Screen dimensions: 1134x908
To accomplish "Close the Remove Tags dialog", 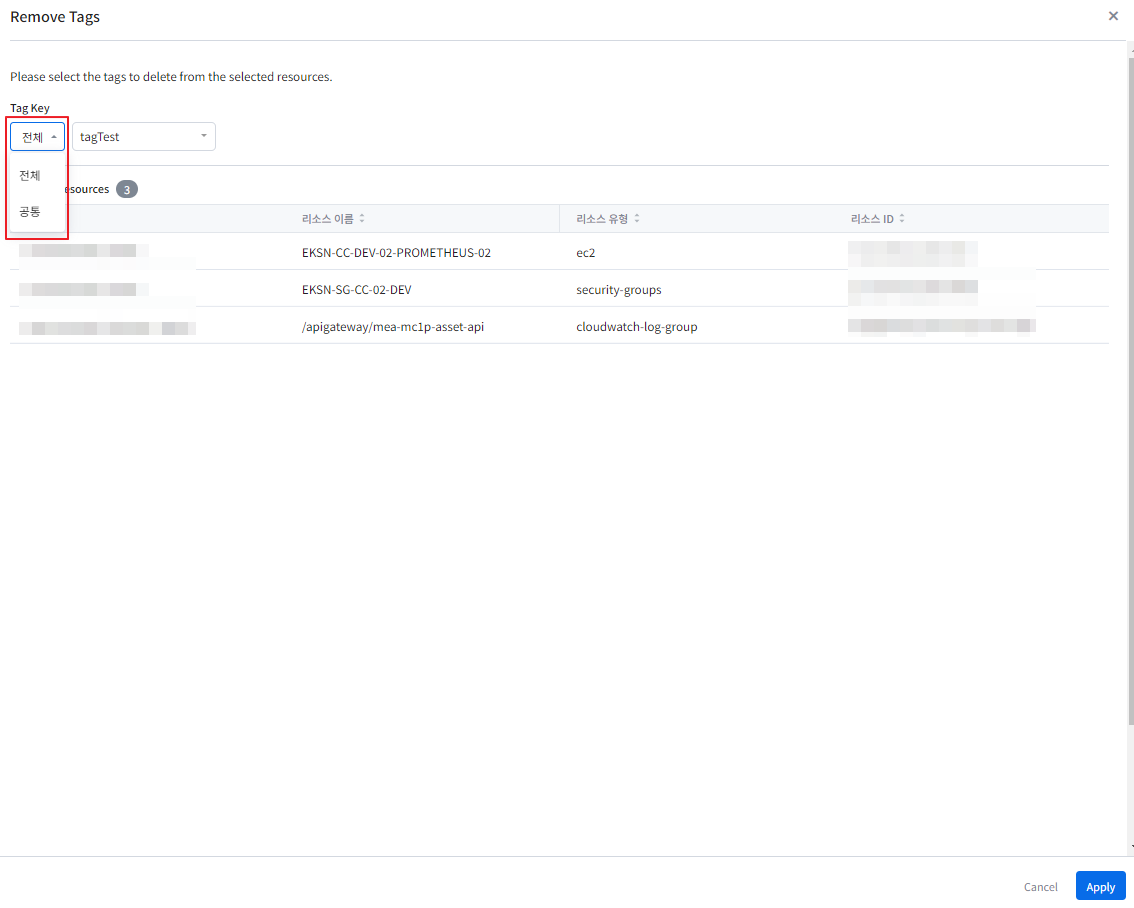I will click(1113, 16).
